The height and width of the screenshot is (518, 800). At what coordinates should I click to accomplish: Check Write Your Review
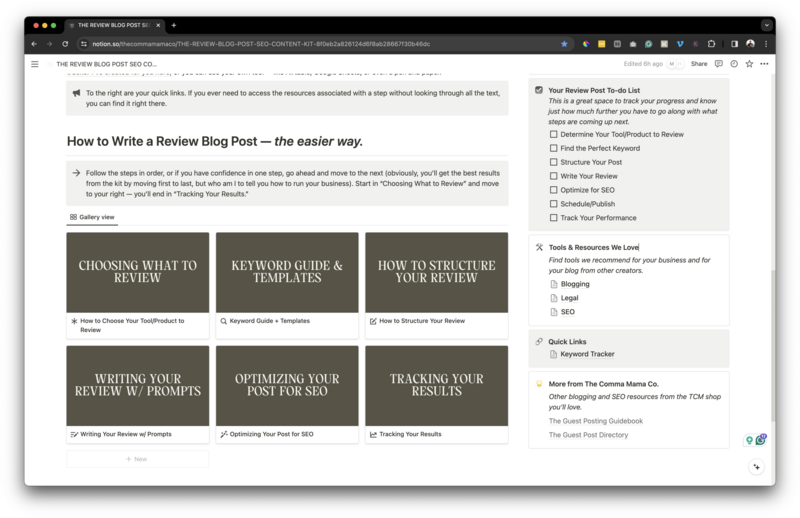(x=553, y=176)
